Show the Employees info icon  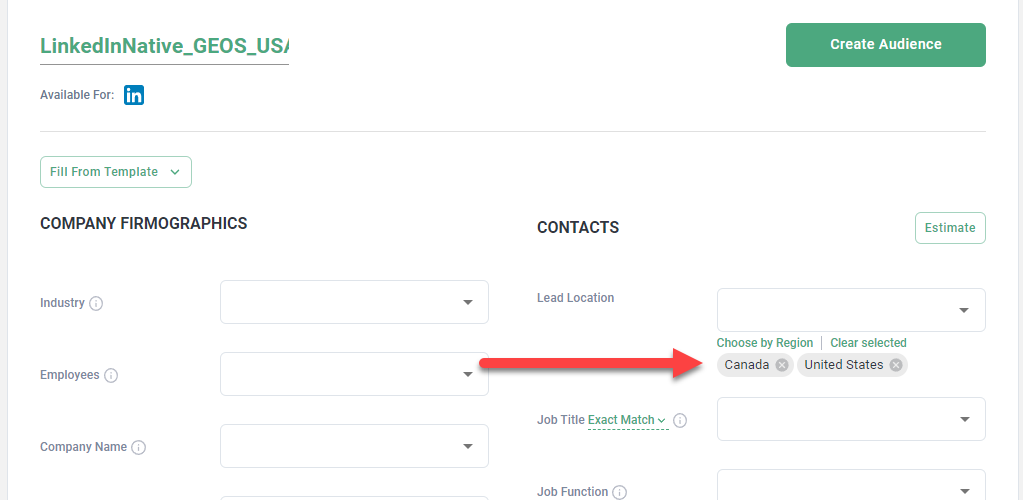pyautogui.click(x=111, y=375)
